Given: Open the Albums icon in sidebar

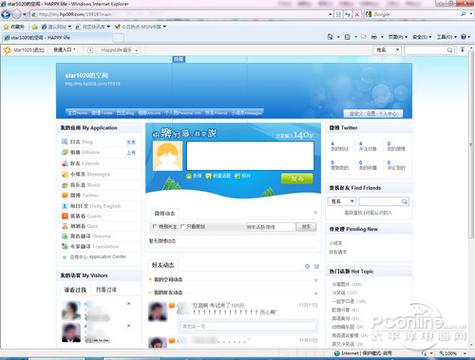Looking at the screenshot, I should click(65, 152).
